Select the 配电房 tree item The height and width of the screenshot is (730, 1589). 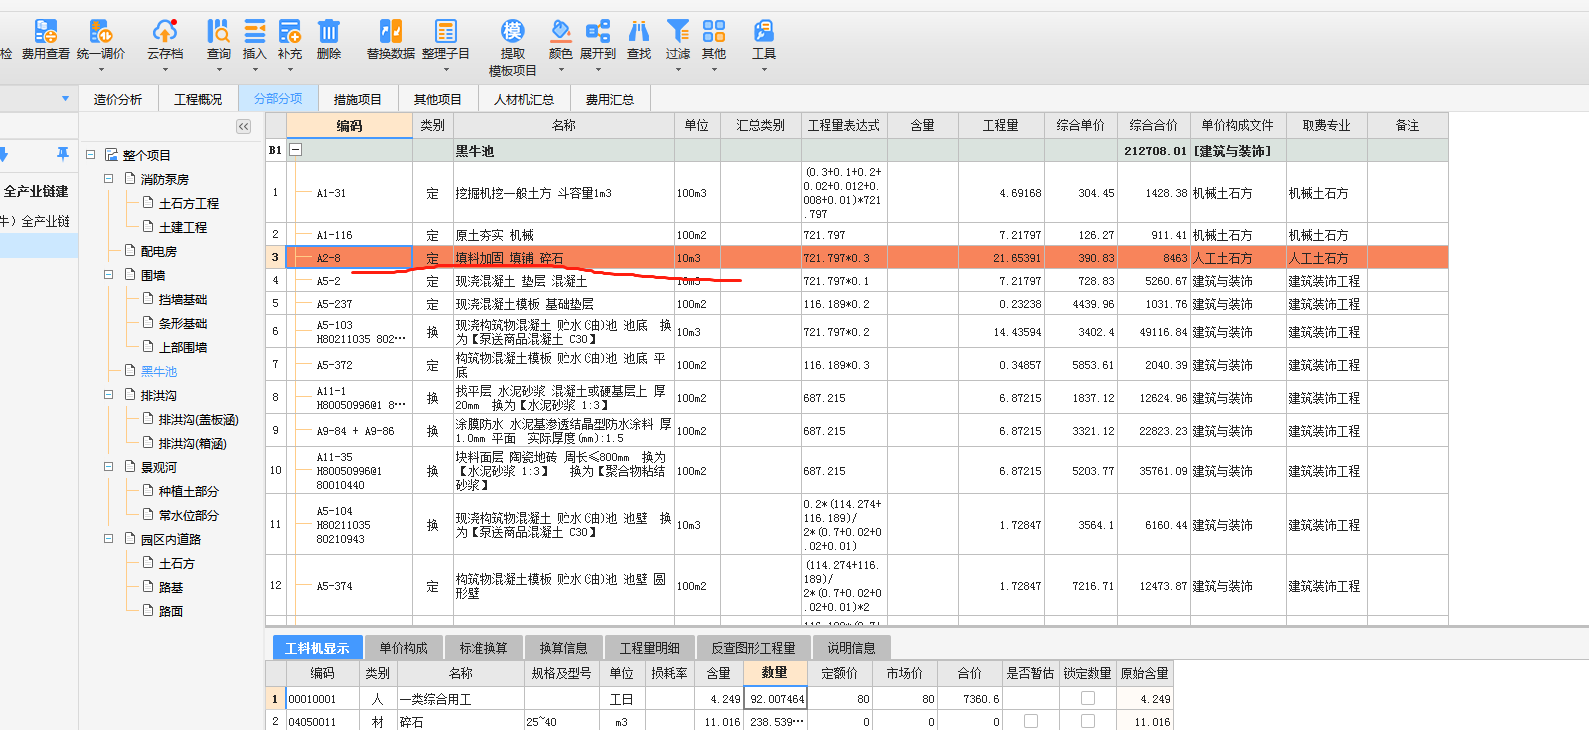click(x=158, y=251)
